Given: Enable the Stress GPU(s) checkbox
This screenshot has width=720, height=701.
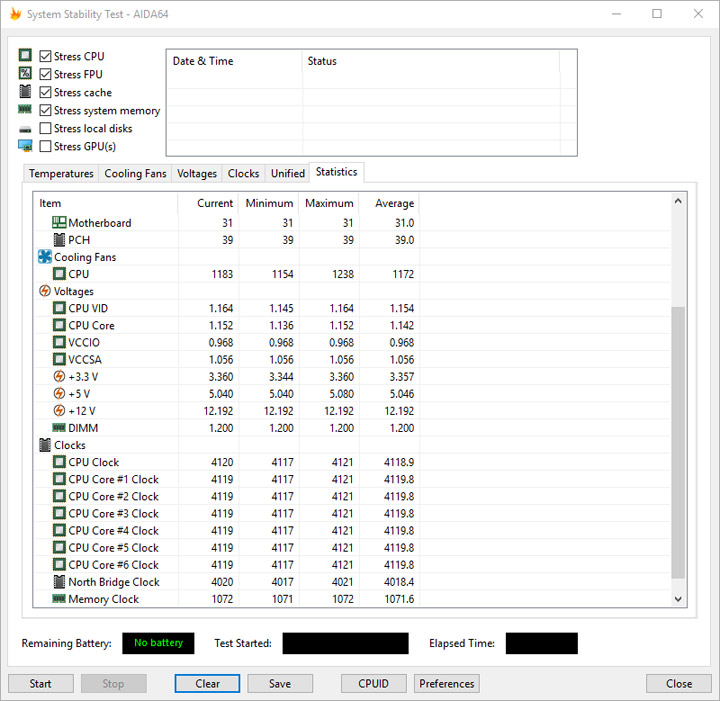Looking at the screenshot, I should coord(45,146).
